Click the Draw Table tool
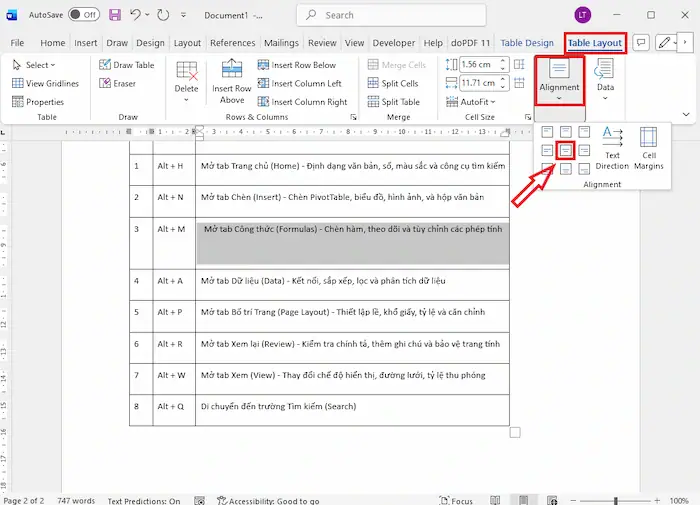 [x=127, y=65]
